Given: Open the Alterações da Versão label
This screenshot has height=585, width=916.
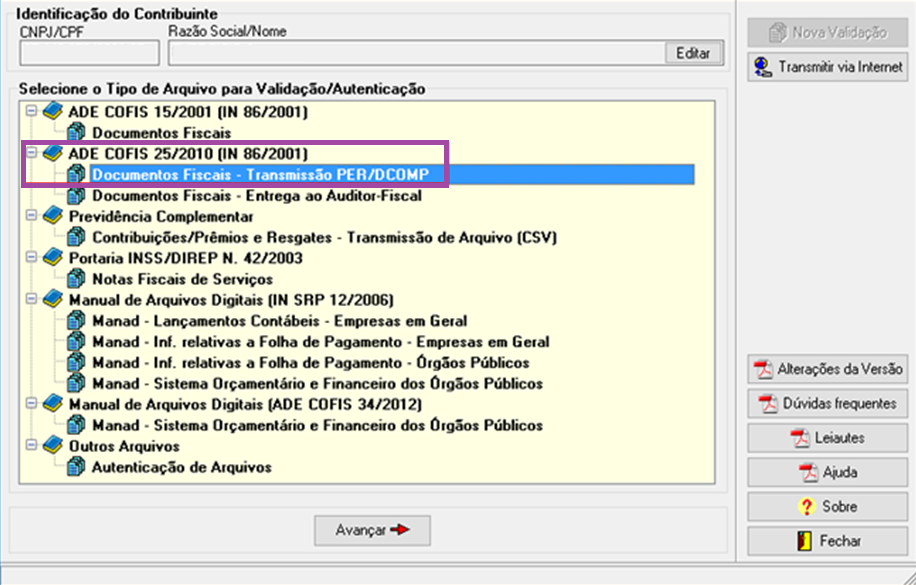Looking at the screenshot, I should tap(840, 369).
